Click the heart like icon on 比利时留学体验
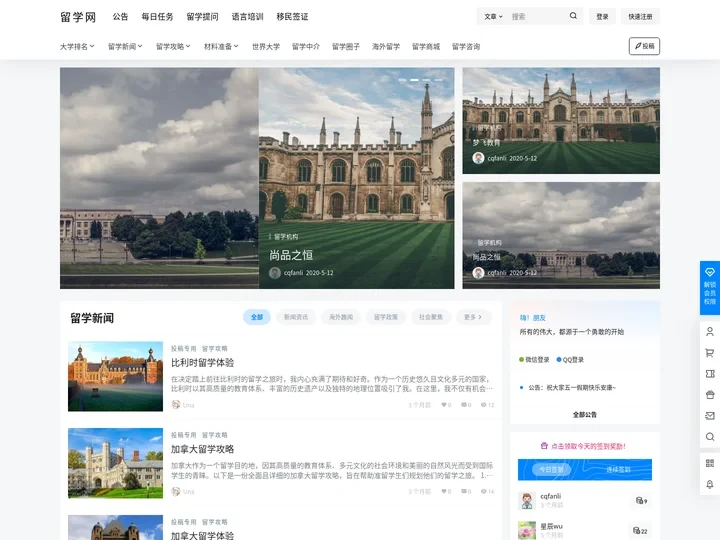The image size is (720, 540). click(x=444, y=405)
